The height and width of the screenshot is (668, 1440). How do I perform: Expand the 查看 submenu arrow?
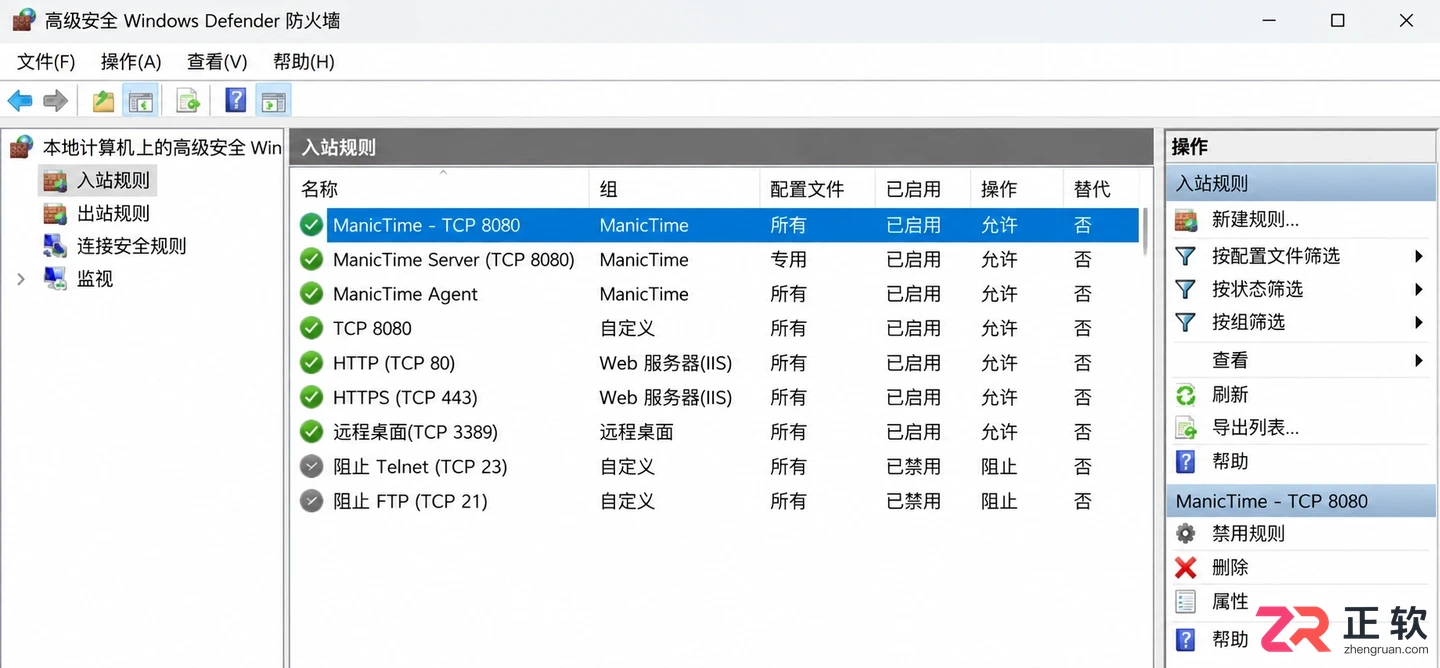point(1419,360)
